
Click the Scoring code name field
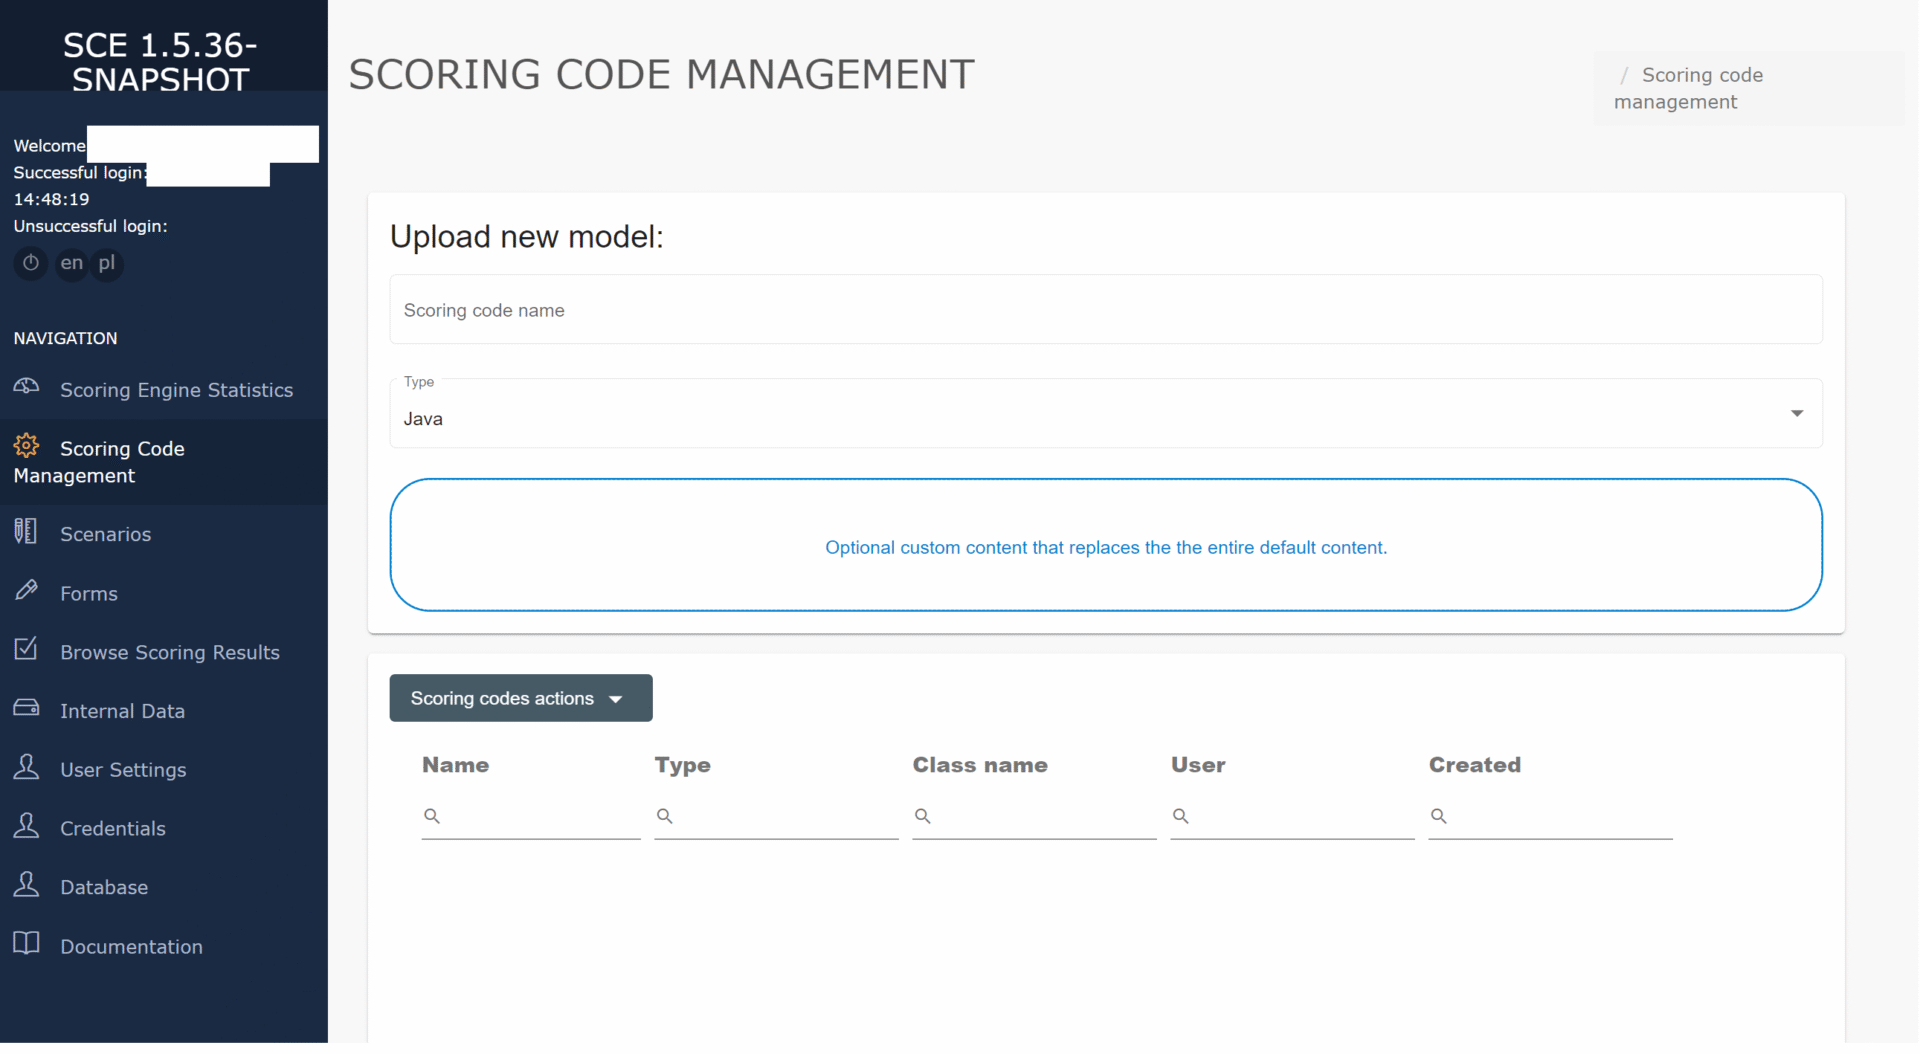pyautogui.click(x=1105, y=310)
